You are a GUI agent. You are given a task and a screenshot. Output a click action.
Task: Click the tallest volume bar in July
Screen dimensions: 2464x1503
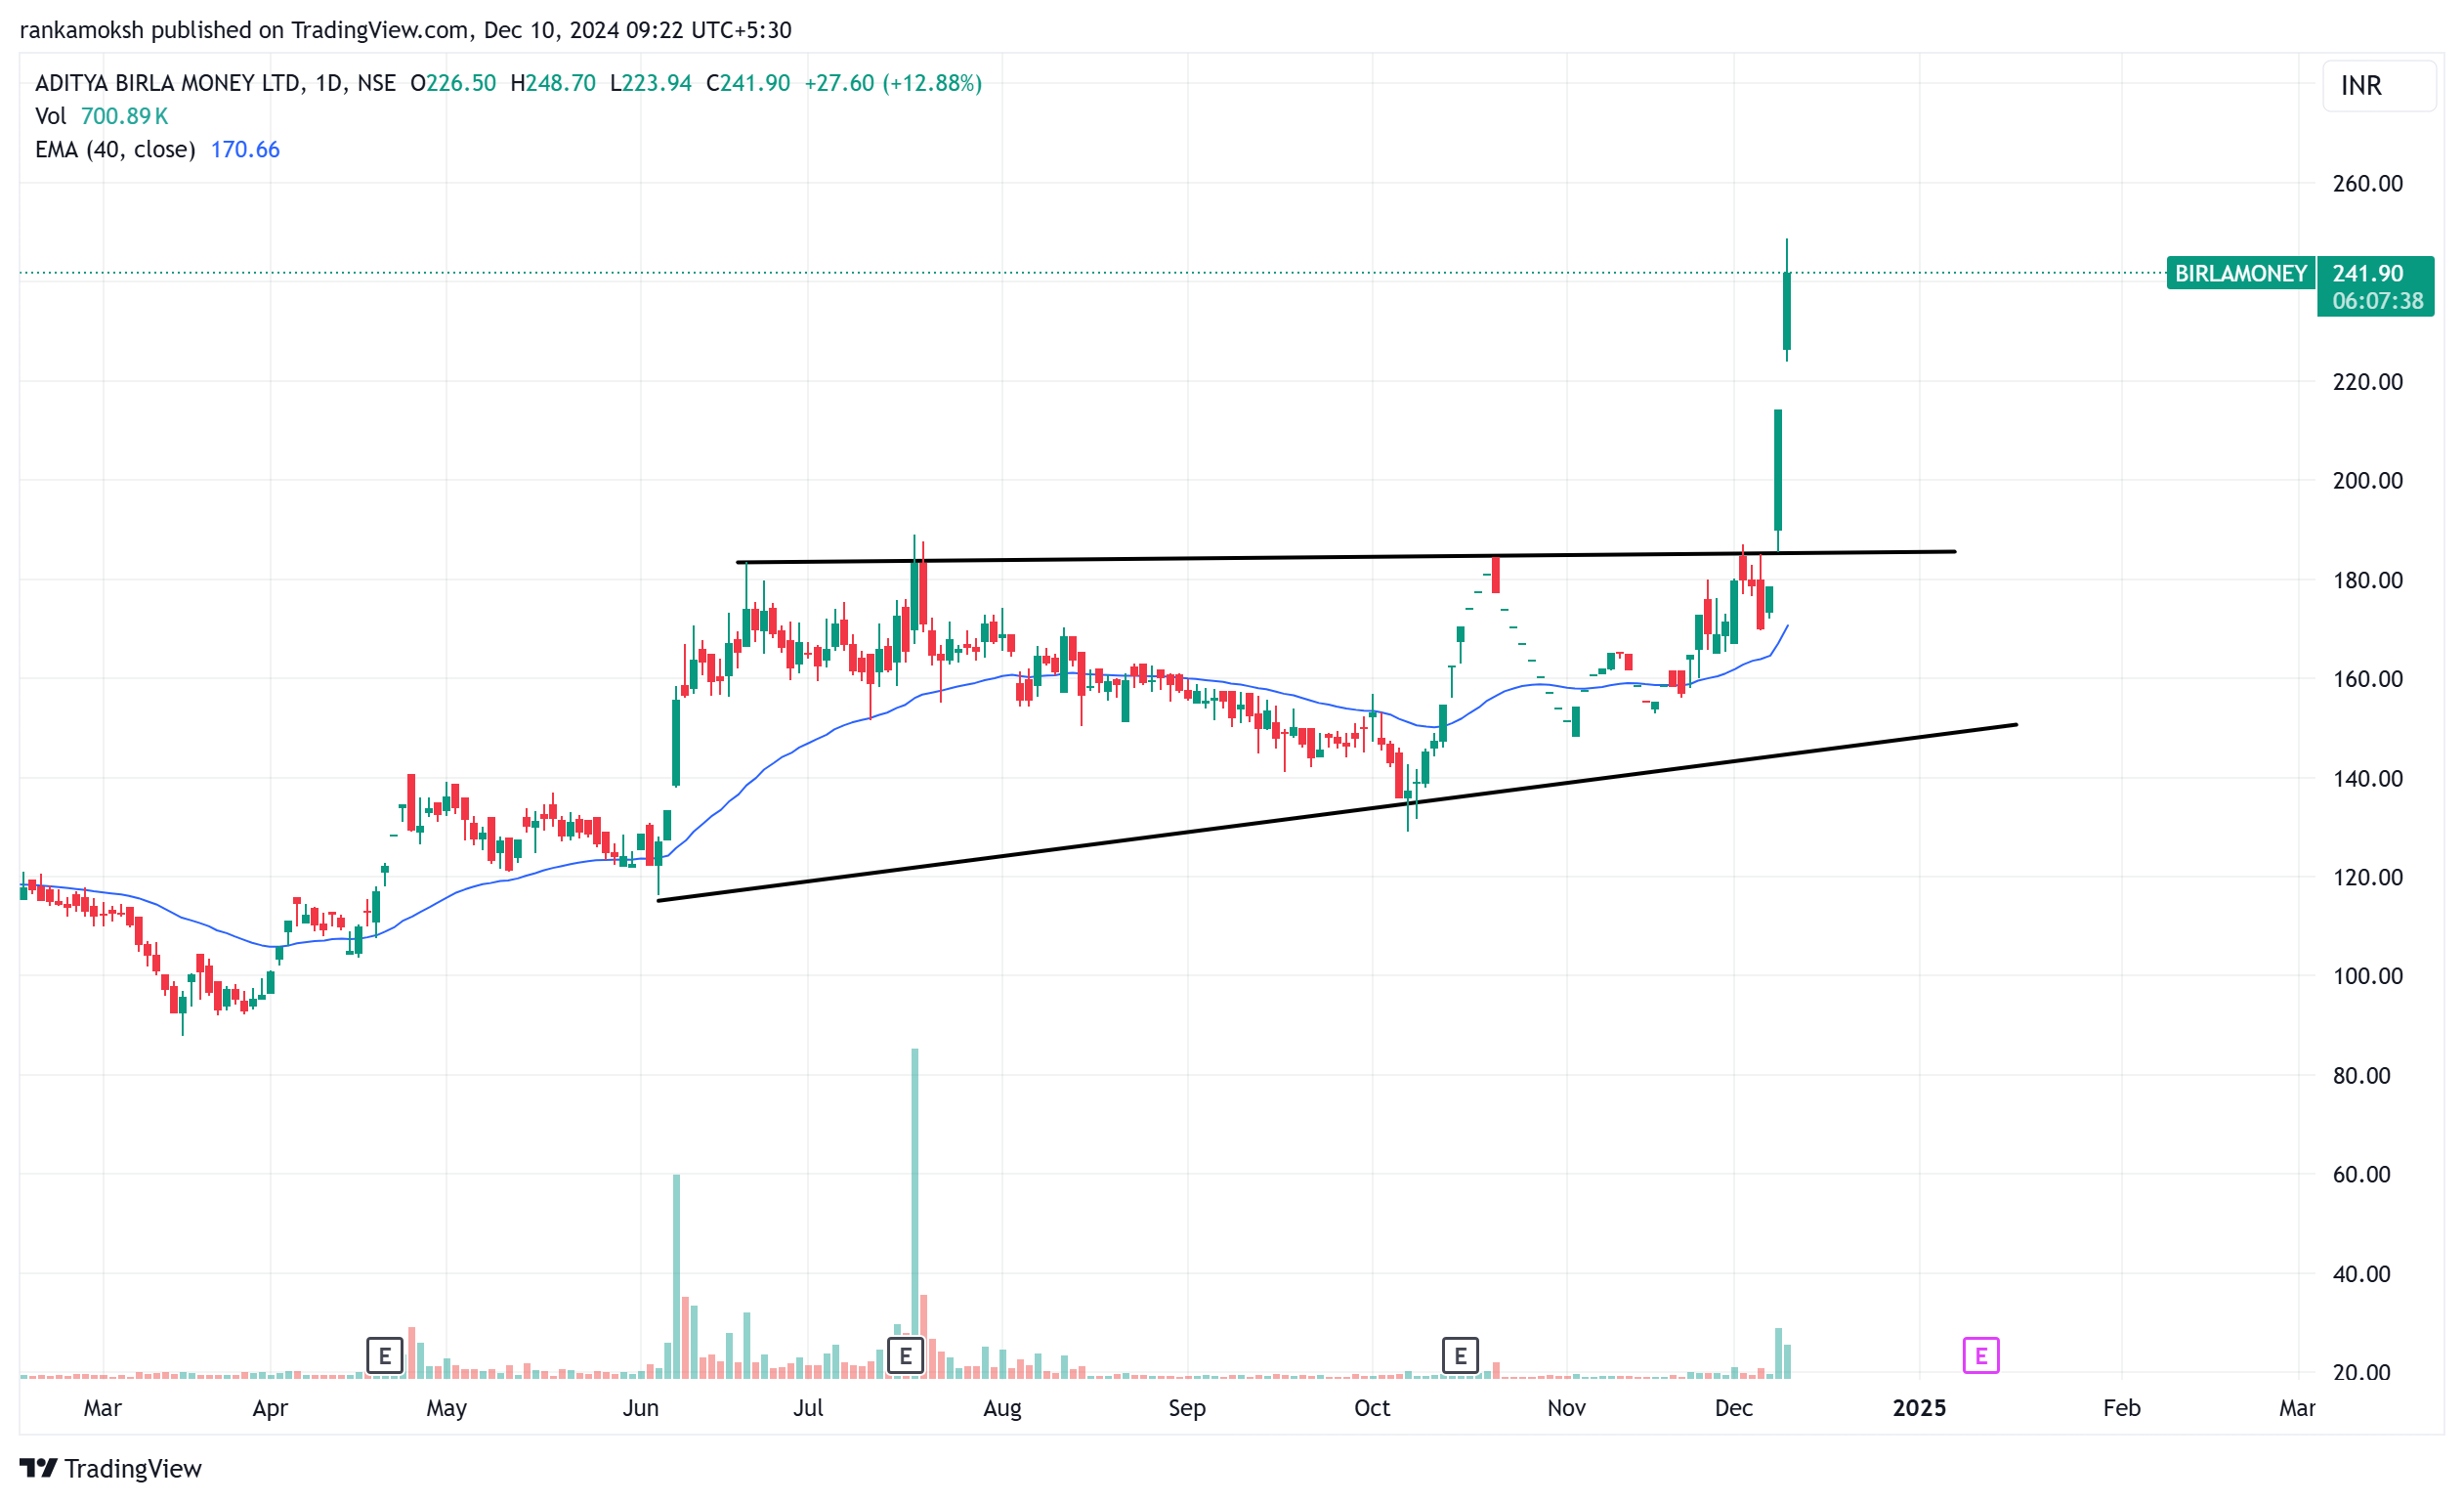(x=914, y=1213)
